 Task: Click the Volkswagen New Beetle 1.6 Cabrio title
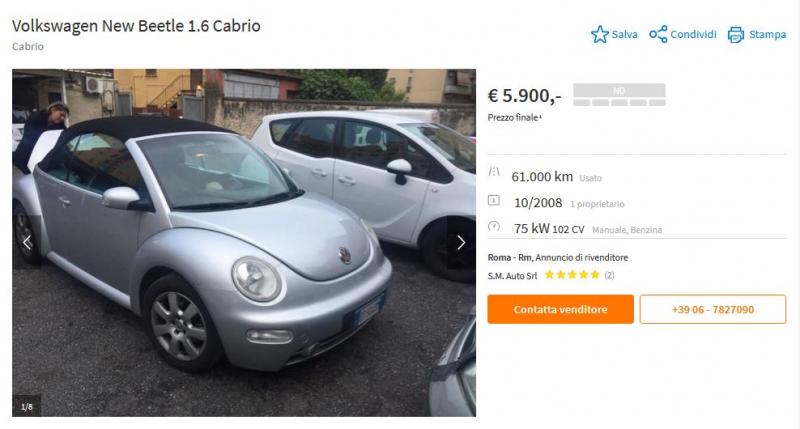coord(136,26)
